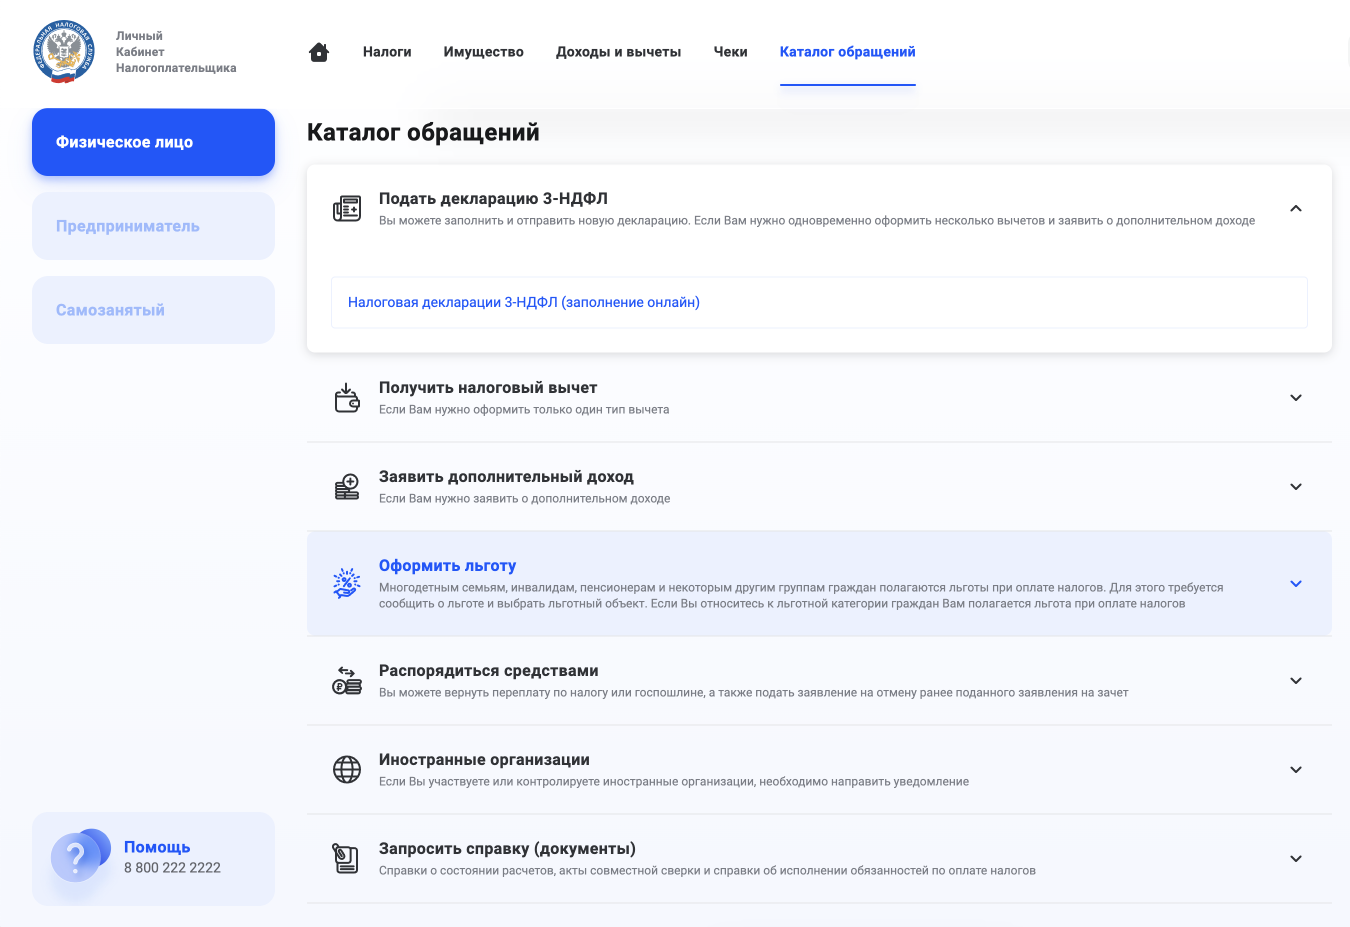The image size is (1350, 927).
Task: Click the funds transfer arrows icon
Action: pos(347,680)
